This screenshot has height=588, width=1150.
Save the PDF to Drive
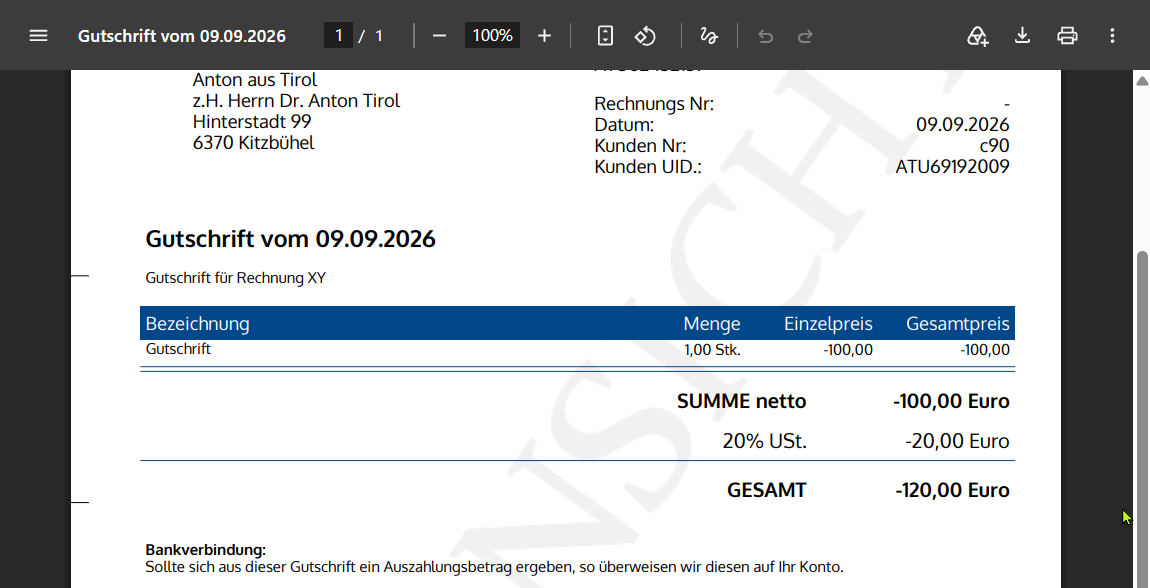(x=978, y=35)
